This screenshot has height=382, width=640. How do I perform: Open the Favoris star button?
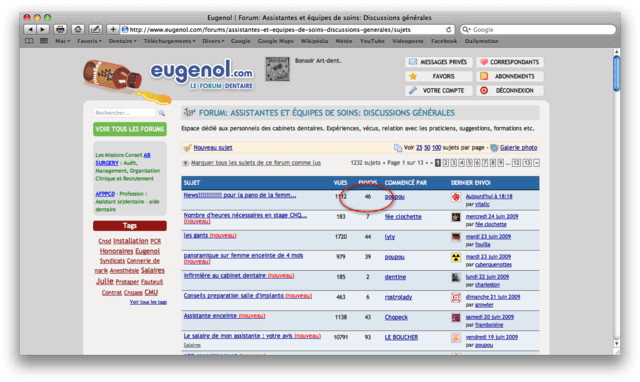click(439, 76)
